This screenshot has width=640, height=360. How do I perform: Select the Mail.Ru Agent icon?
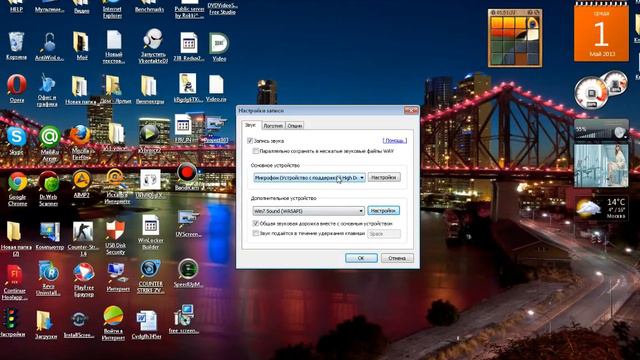pos(49,143)
